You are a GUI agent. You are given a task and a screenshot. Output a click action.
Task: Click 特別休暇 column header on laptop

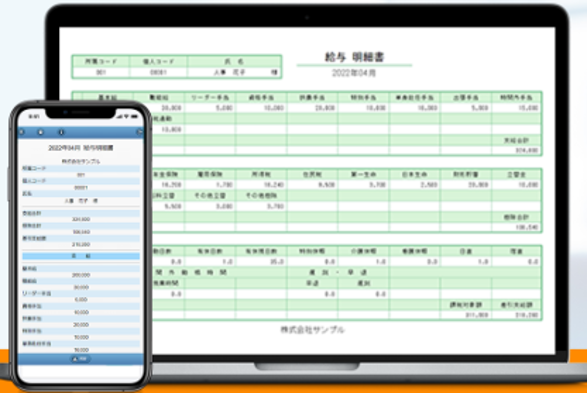312,251
